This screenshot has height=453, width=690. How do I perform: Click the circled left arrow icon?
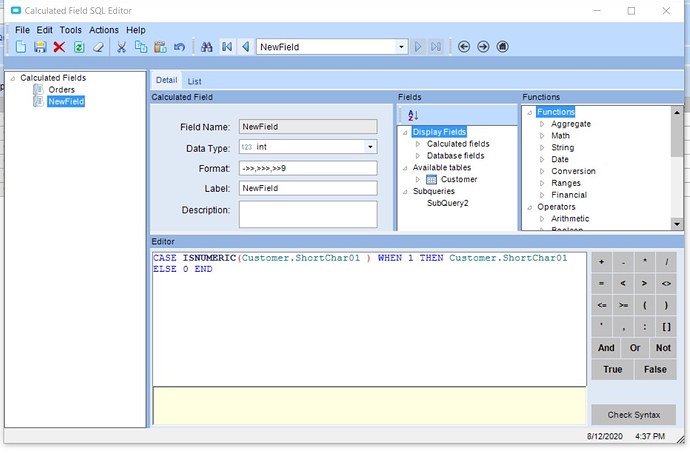464,47
